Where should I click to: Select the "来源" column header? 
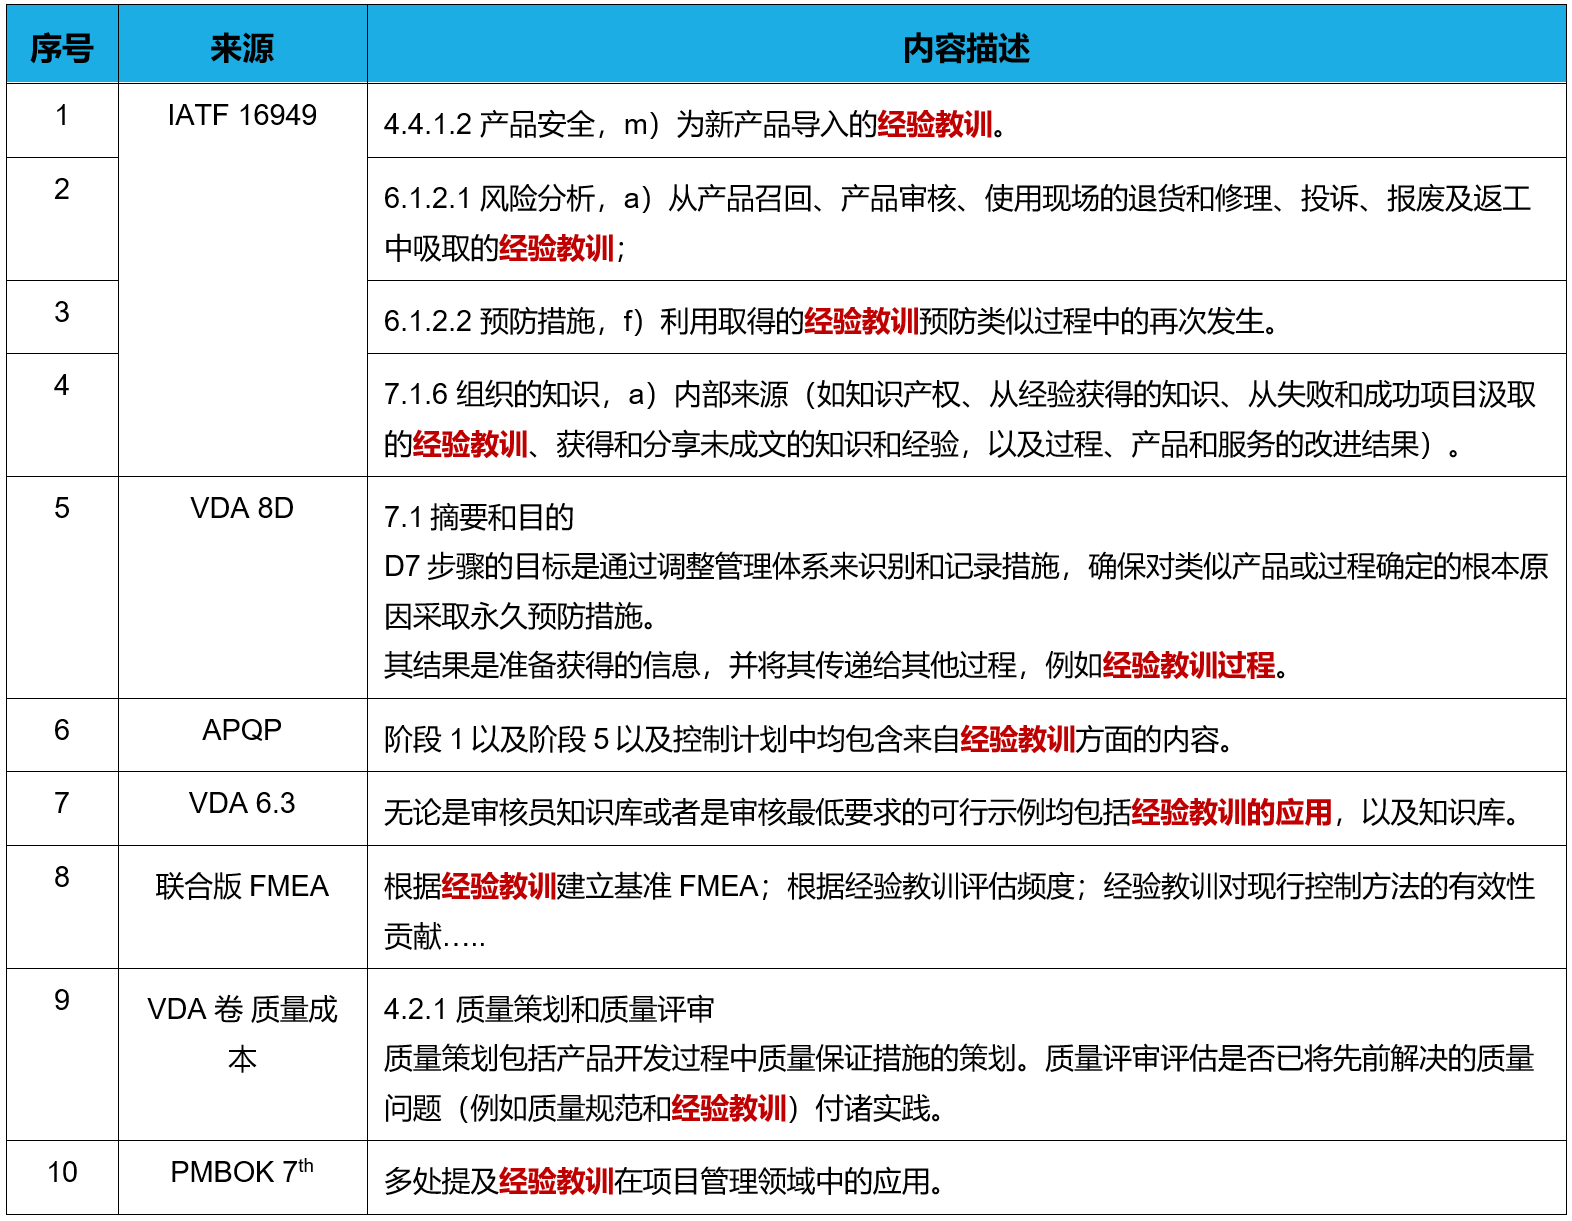click(242, 47)
